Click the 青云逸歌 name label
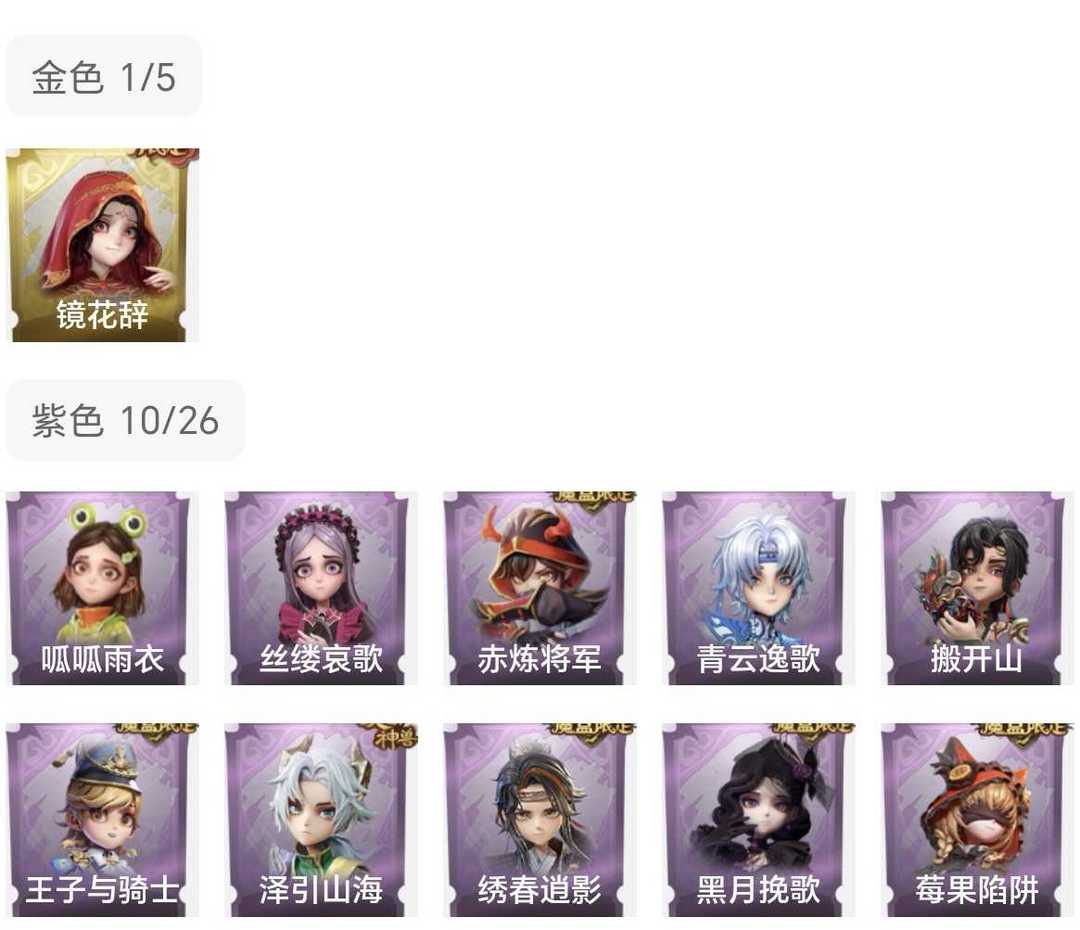This screenshot has width=1080, height=930. [x=758, y=659]
